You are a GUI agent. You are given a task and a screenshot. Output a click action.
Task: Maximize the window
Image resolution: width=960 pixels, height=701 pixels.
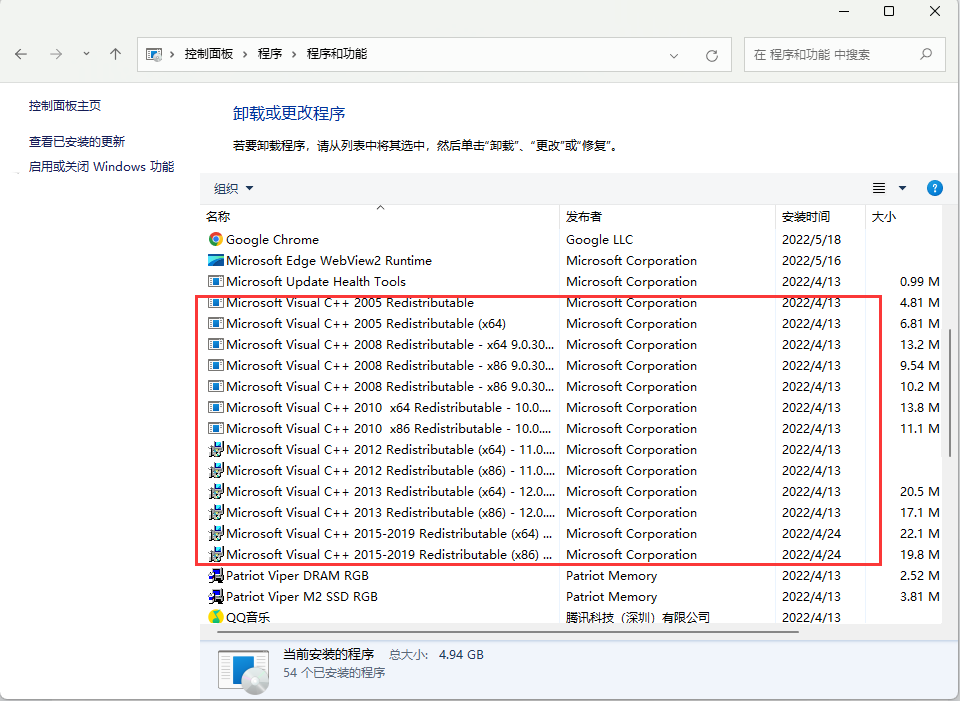tap(889, 11)
